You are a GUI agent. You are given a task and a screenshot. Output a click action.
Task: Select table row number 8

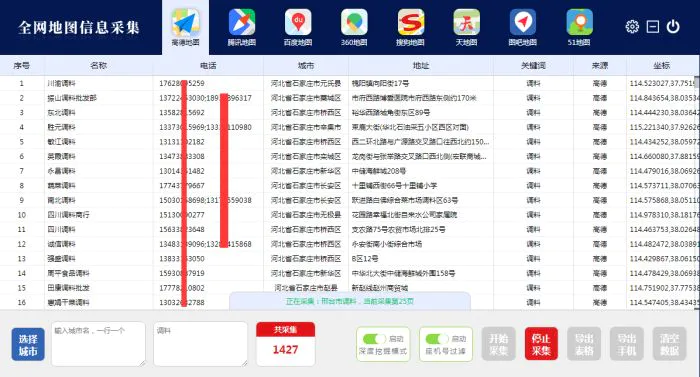(350, 185)
